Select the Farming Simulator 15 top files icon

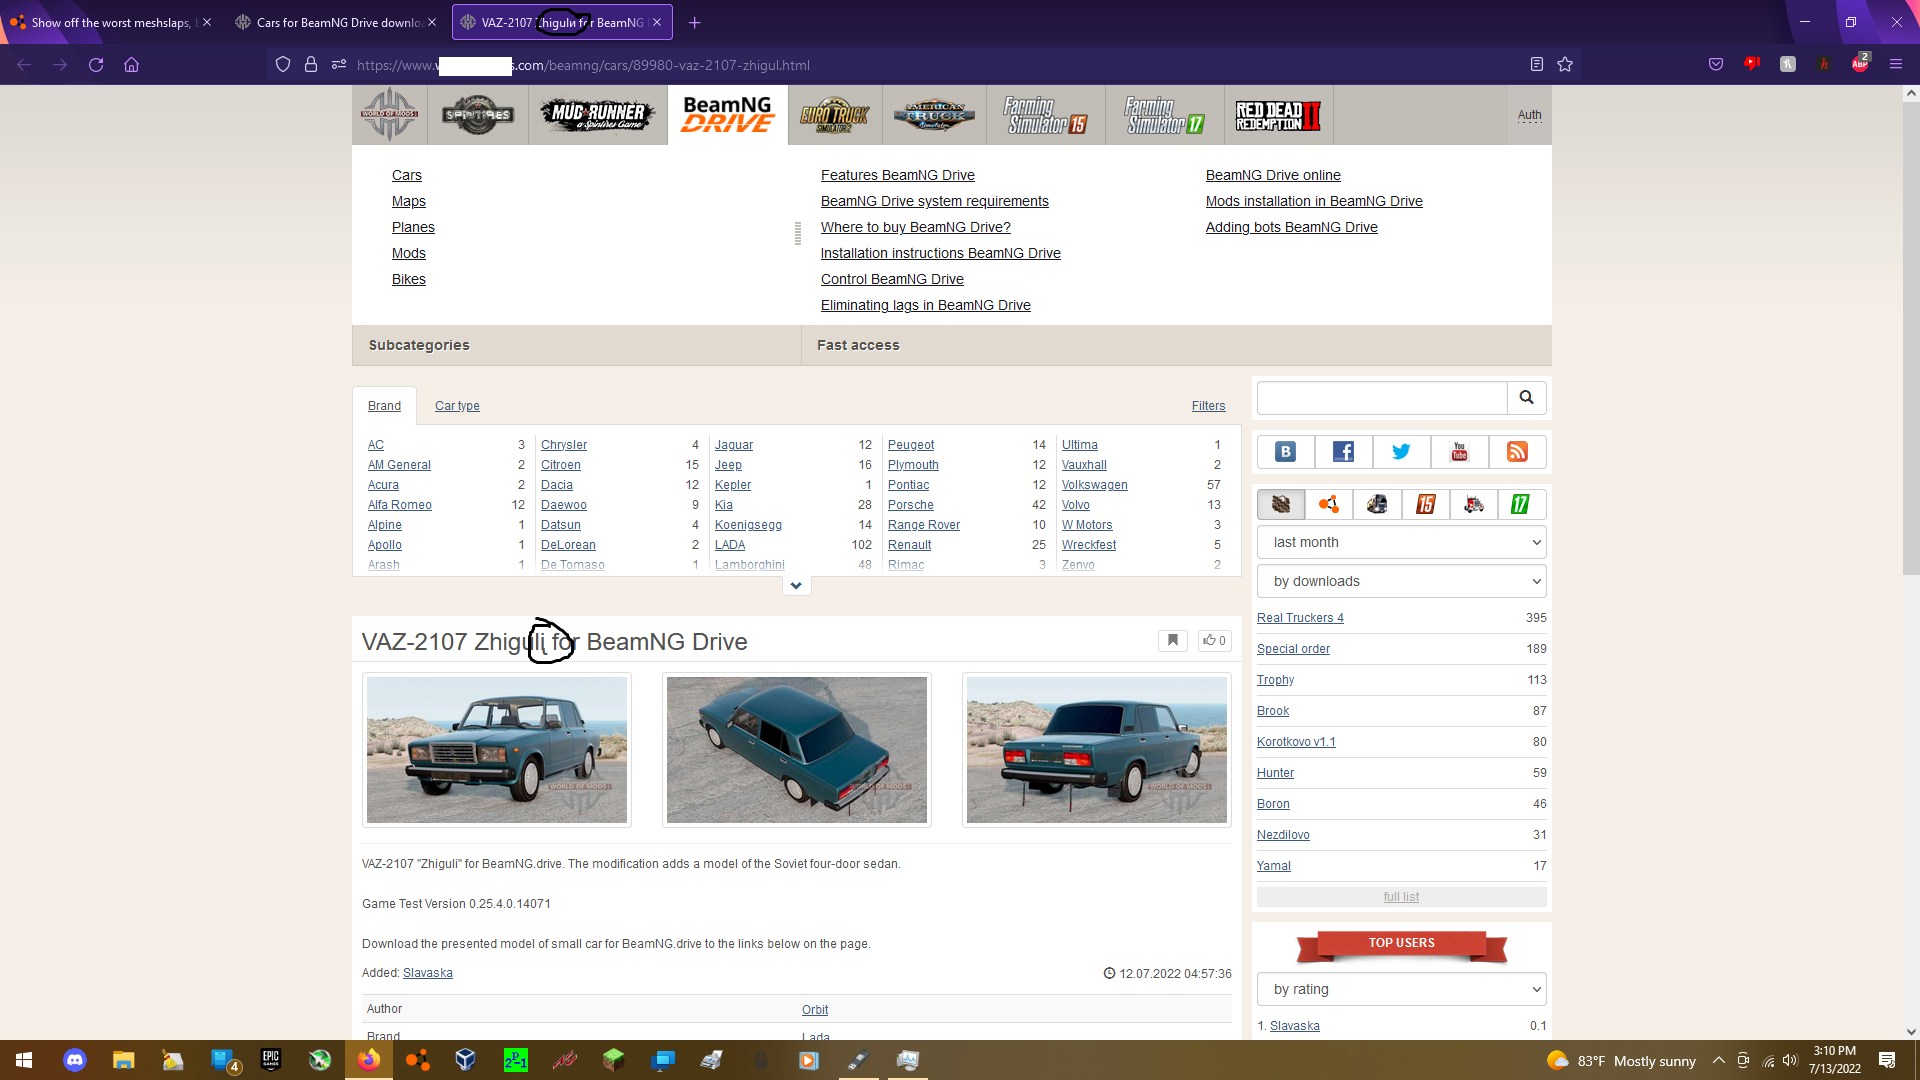(1426, 504)
